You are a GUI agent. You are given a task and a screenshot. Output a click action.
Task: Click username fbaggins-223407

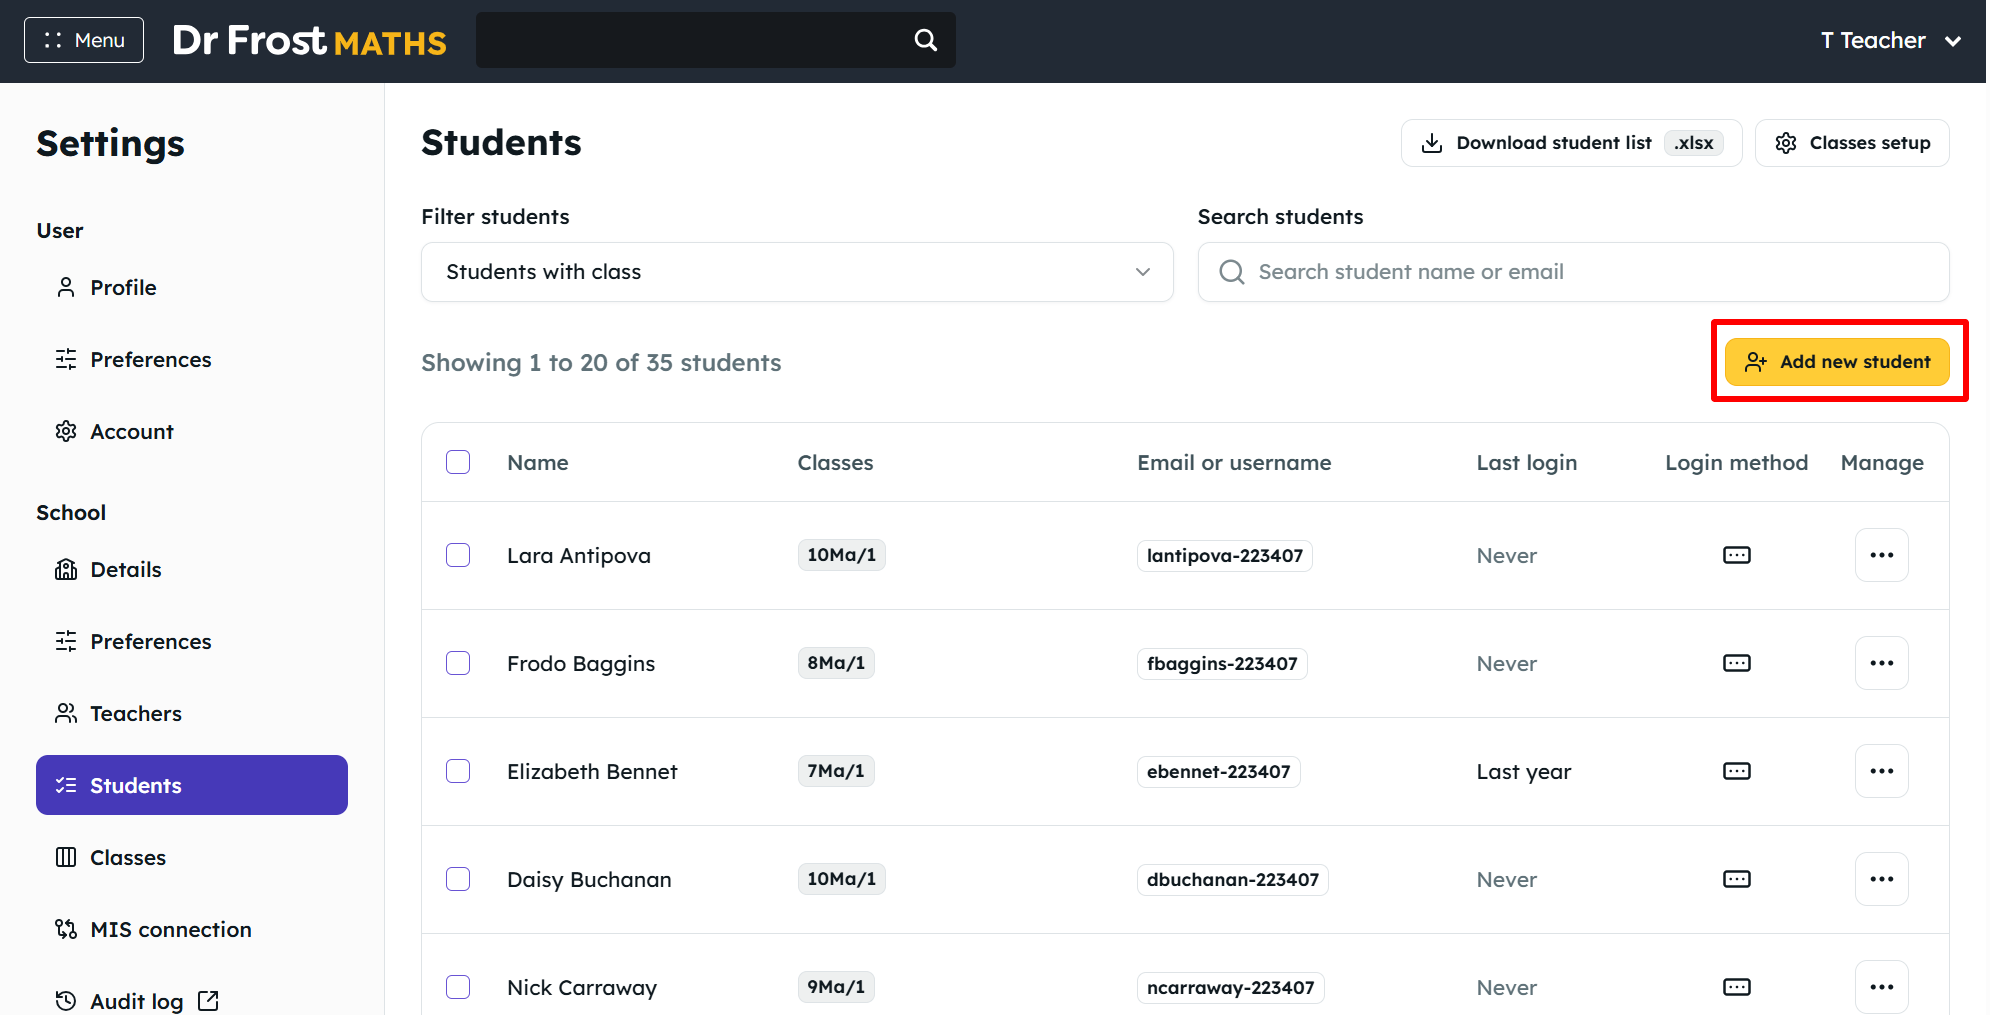tap(1222, 664)
